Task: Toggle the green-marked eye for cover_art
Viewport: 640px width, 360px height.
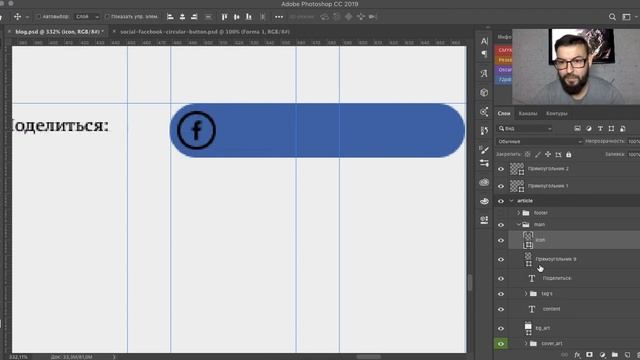Action: [x=501, y=344]
